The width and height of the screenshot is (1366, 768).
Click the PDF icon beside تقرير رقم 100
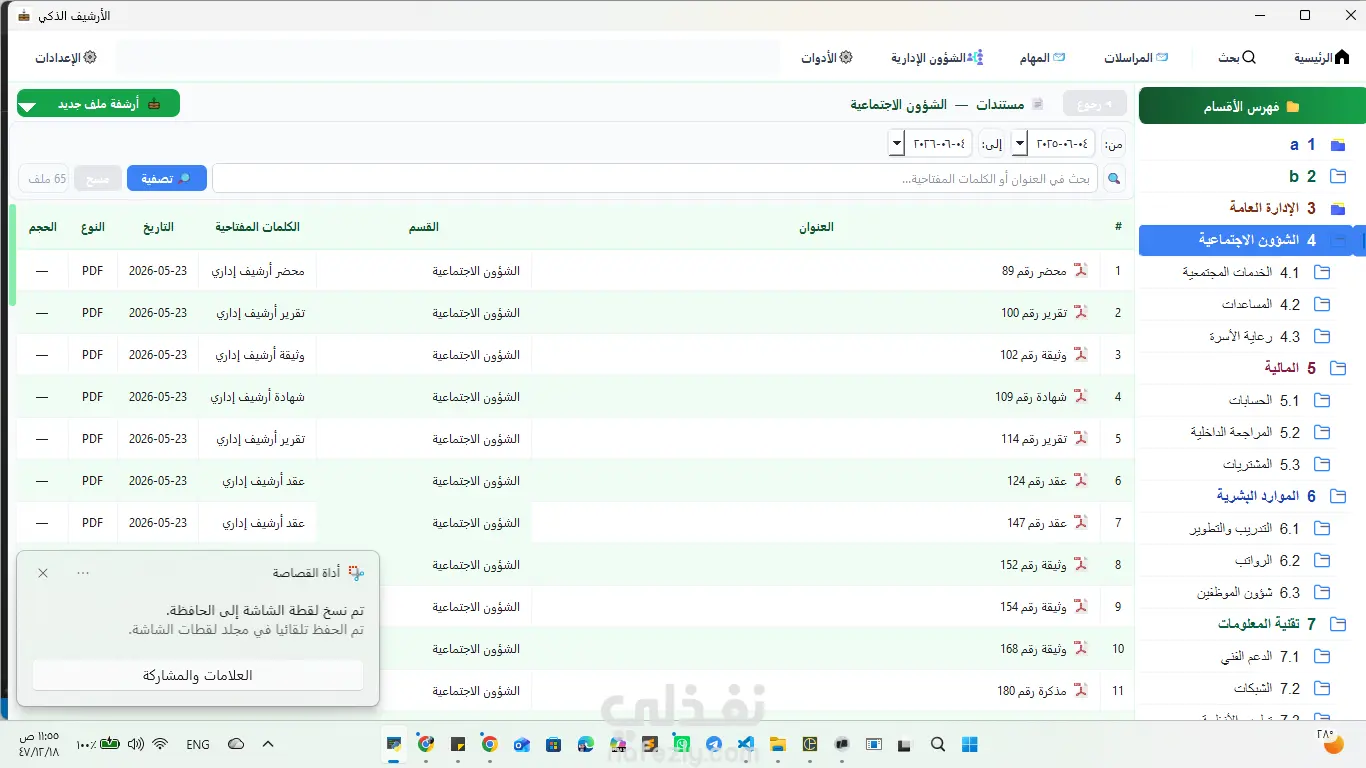(1080, 312)
